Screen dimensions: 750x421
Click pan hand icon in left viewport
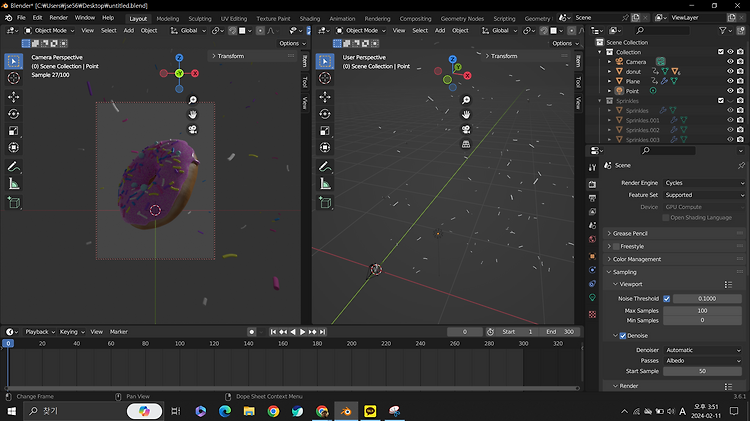[192, 115]
